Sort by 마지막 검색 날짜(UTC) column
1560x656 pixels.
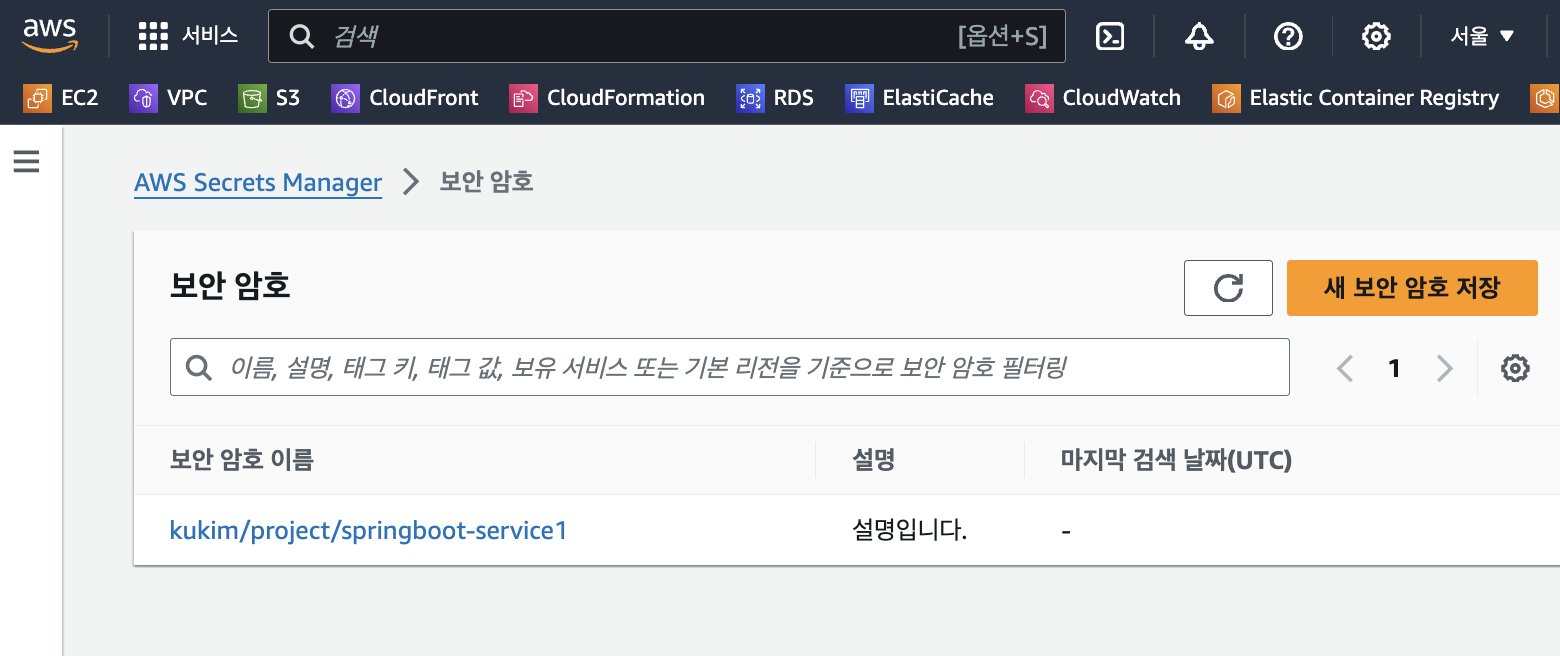click(1176, 460)
